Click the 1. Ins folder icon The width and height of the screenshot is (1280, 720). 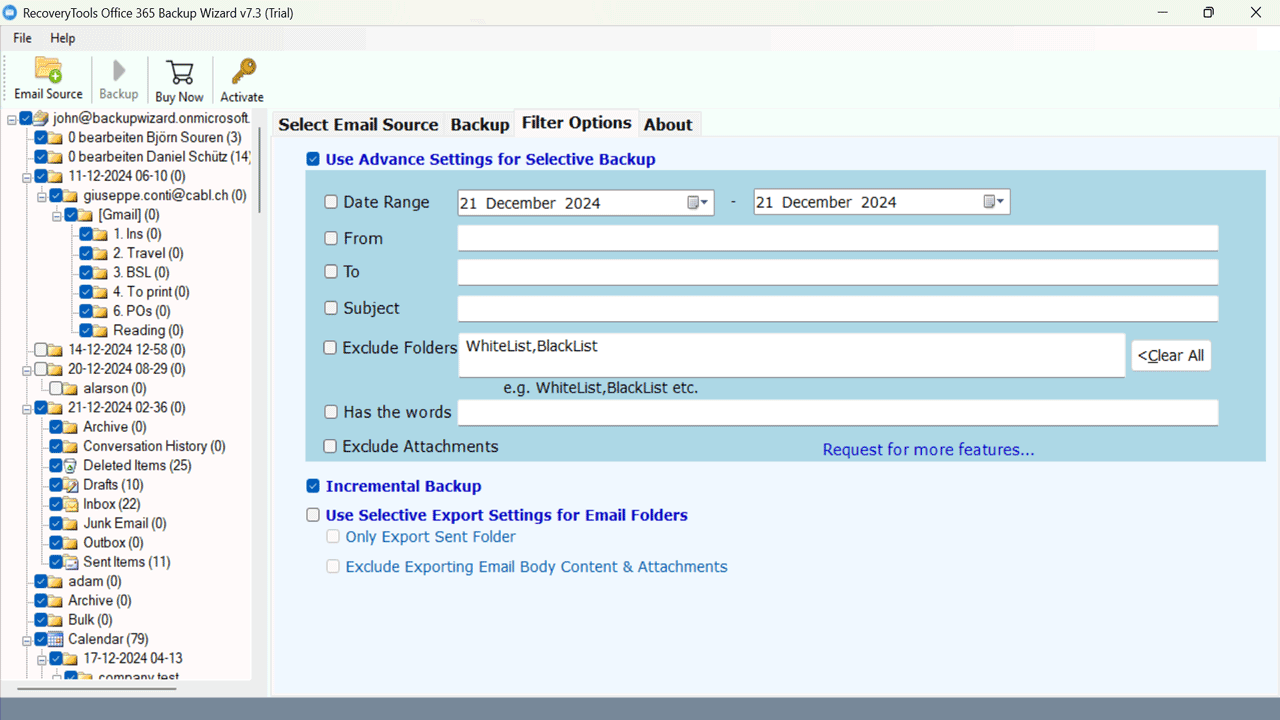[101, 235]
